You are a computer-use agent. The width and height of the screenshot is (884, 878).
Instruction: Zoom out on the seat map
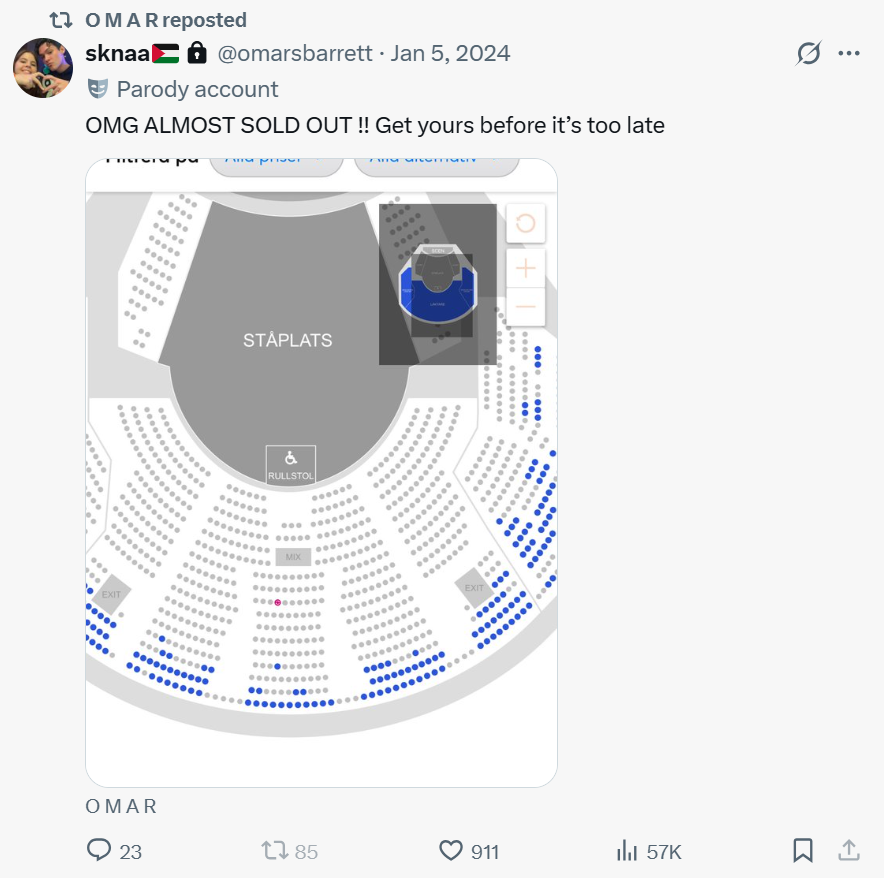(526, 306)
